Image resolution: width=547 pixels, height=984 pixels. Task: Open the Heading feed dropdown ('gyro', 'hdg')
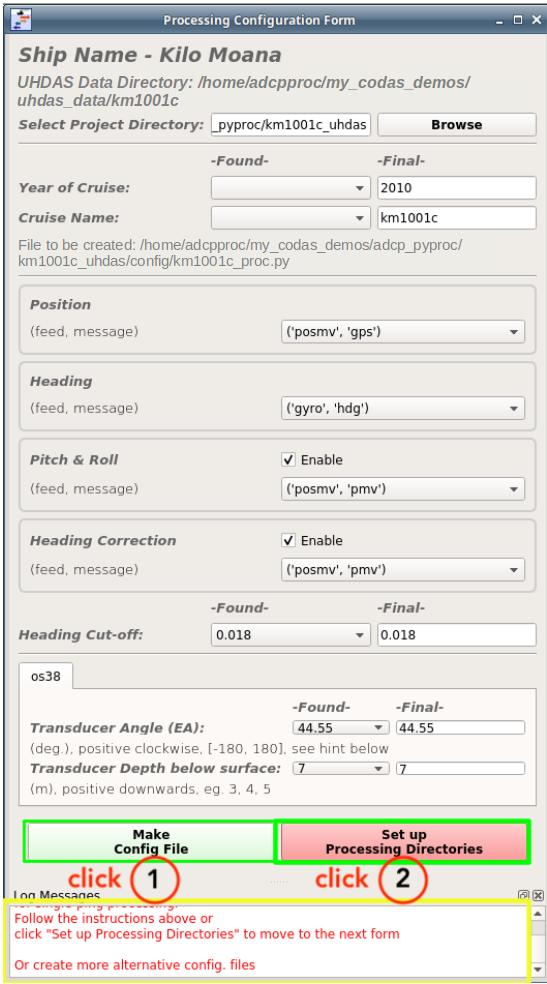pos(403,409)
